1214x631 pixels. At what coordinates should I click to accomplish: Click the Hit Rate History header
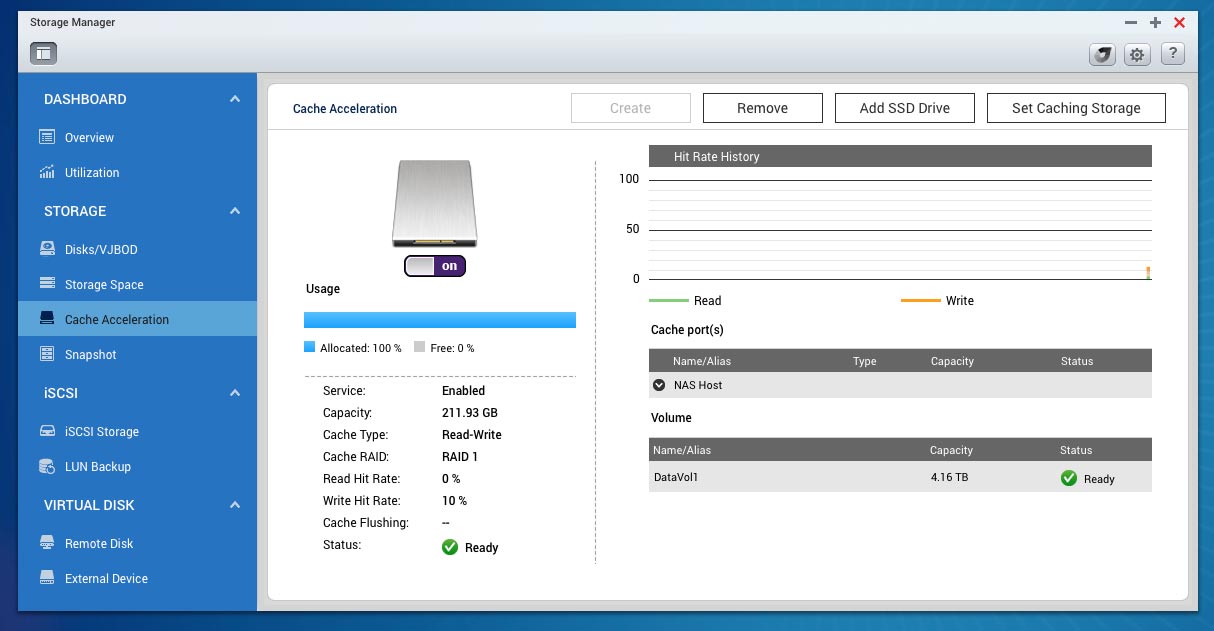point(900,156)
